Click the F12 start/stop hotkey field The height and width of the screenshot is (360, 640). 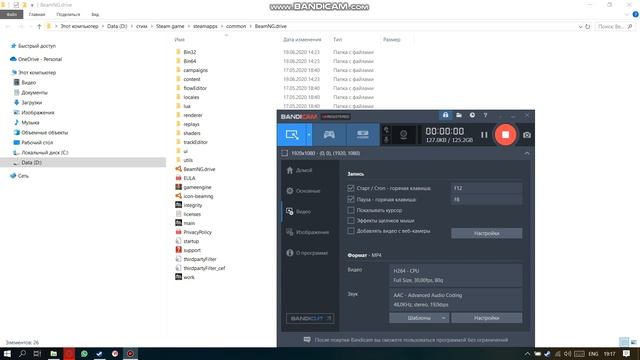487,188
